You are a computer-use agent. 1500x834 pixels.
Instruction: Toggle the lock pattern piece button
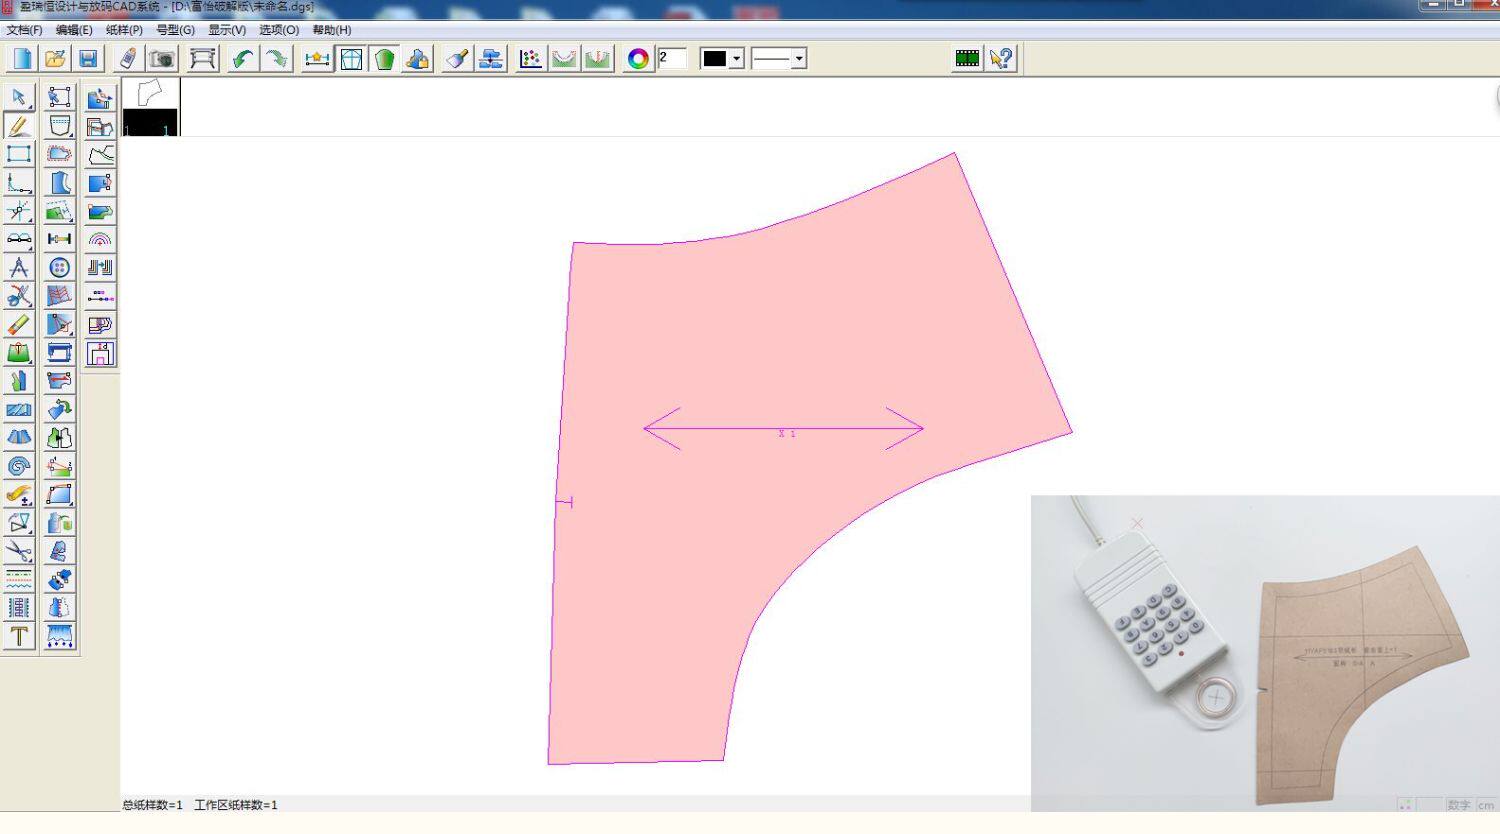tap(418, 59)
